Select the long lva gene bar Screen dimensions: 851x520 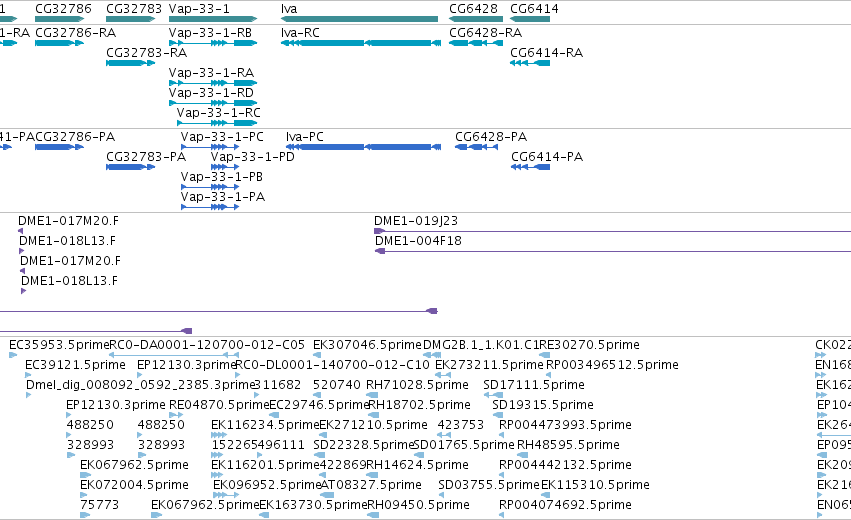click(x=359, y=19)
